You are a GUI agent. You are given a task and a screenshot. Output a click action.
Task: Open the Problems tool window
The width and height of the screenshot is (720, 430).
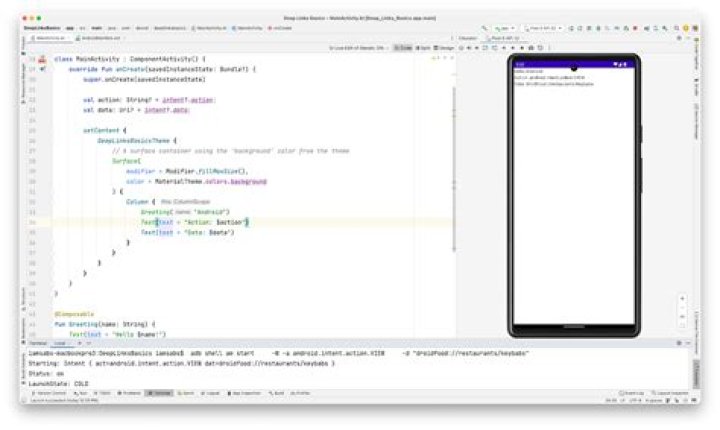(x=129, y=393)
